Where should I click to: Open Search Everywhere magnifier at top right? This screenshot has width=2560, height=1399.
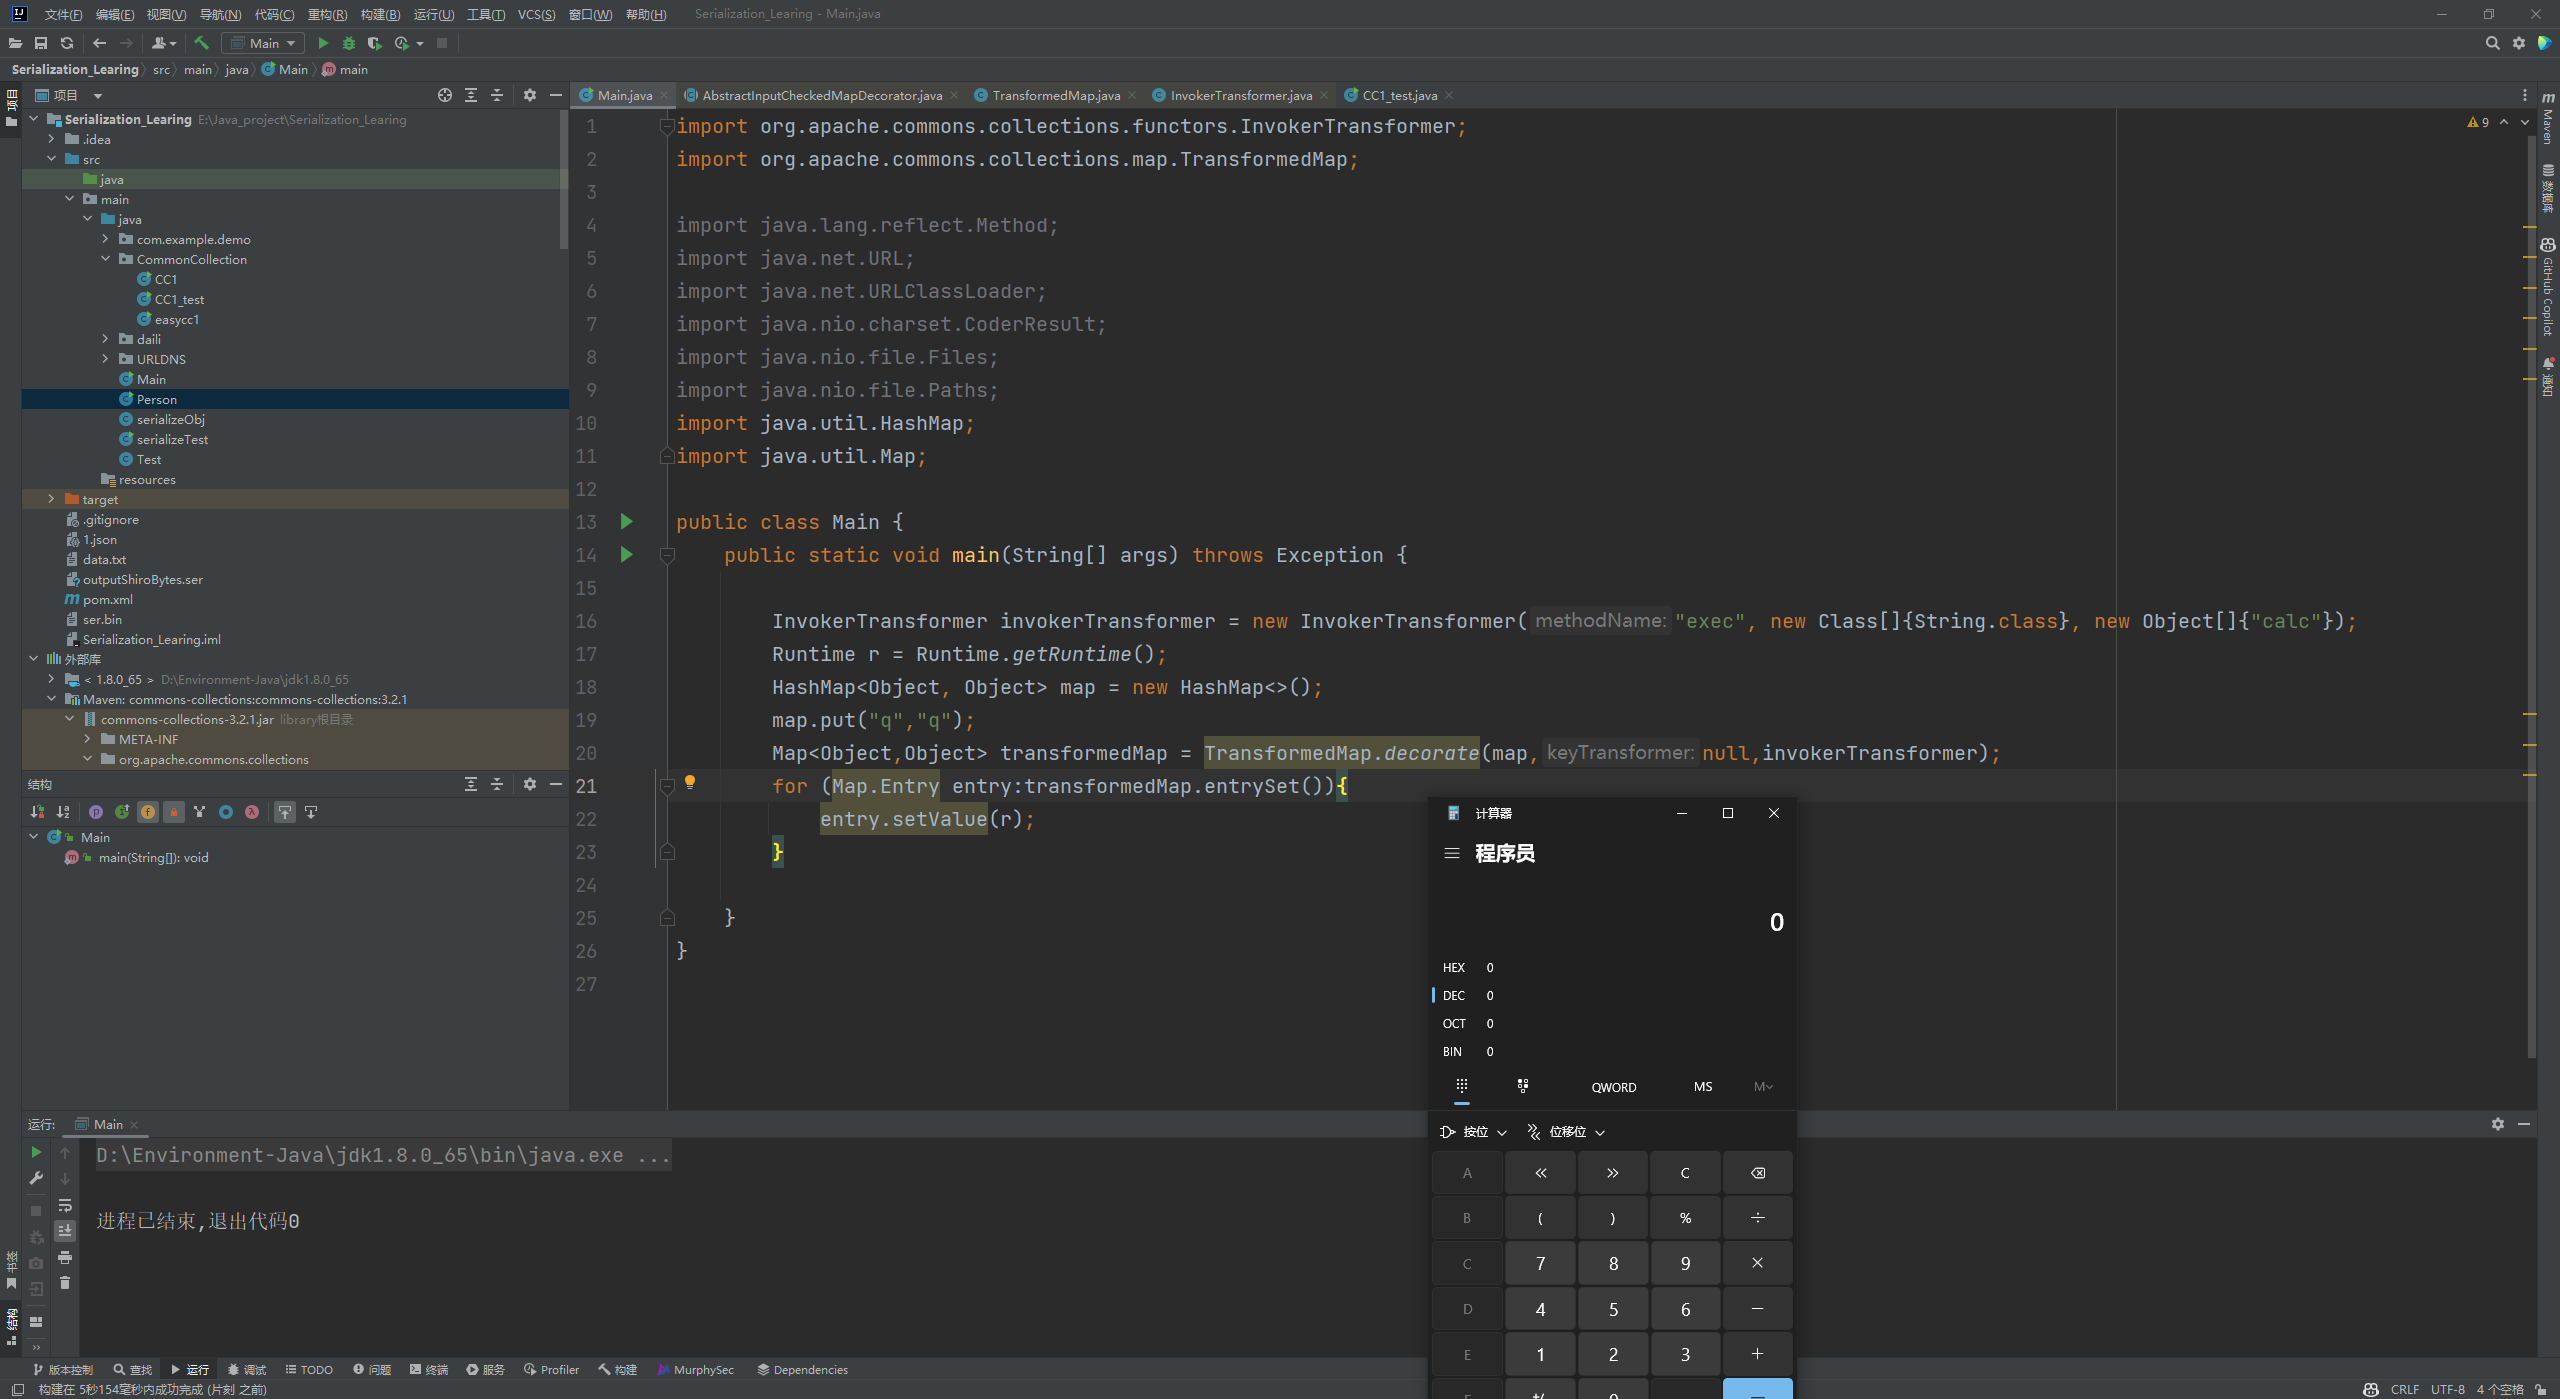tap(2492, 43)
